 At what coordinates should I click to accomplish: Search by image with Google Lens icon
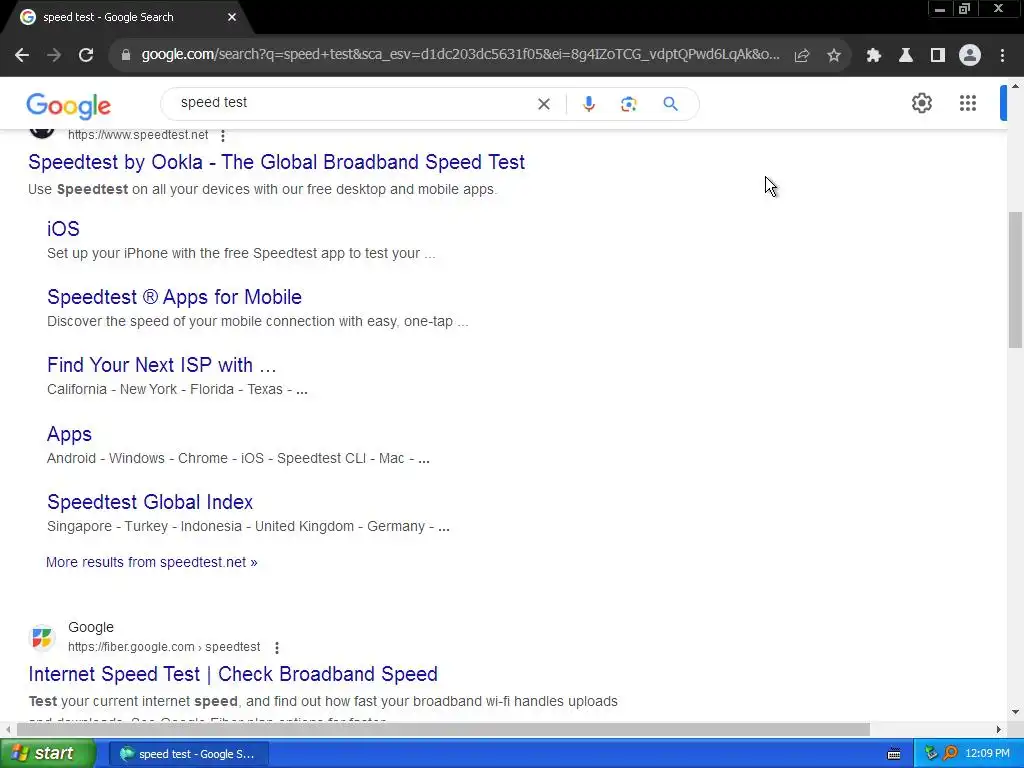(628, 104)
